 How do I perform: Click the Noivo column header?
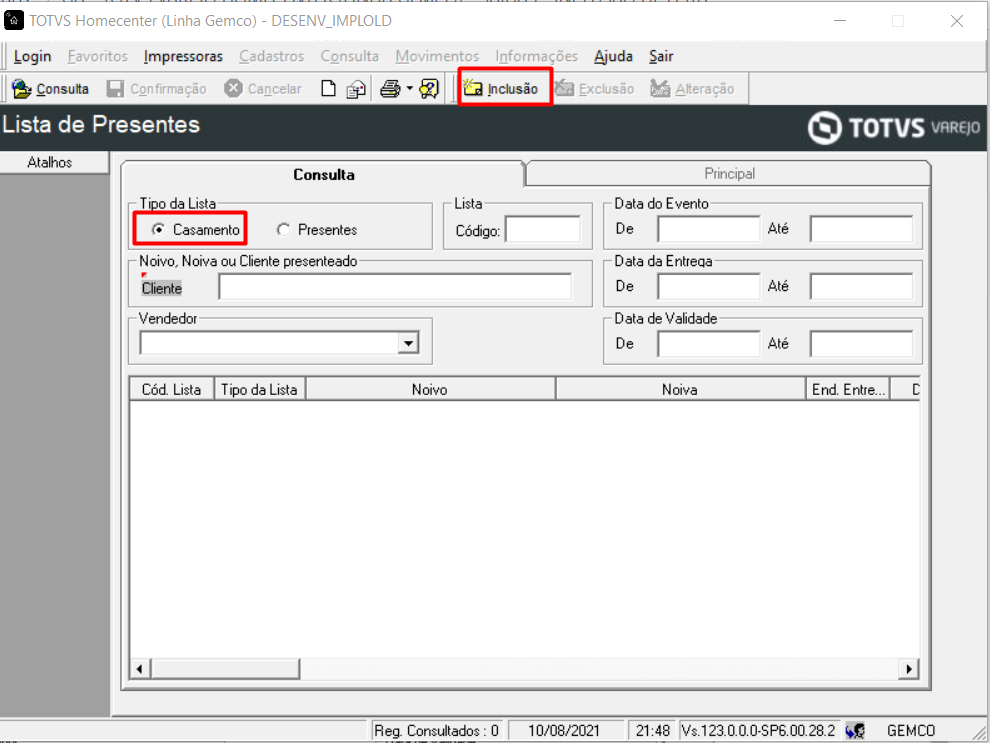click(430, 389)
